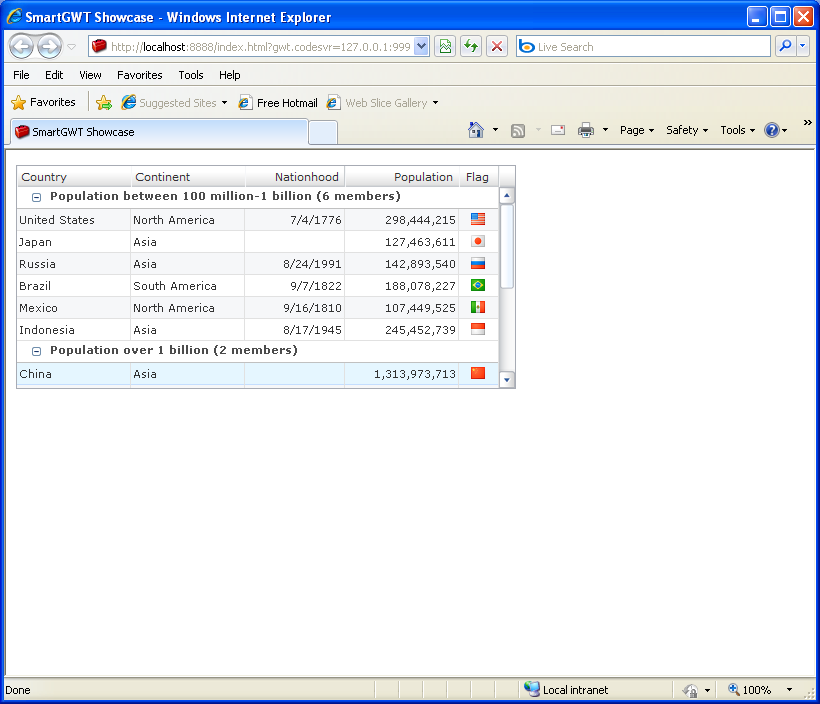The width and height of the screenshot is (820, 704).
Task: Click the Add to Favorites Bar icon
Action: tap(104, 103)
